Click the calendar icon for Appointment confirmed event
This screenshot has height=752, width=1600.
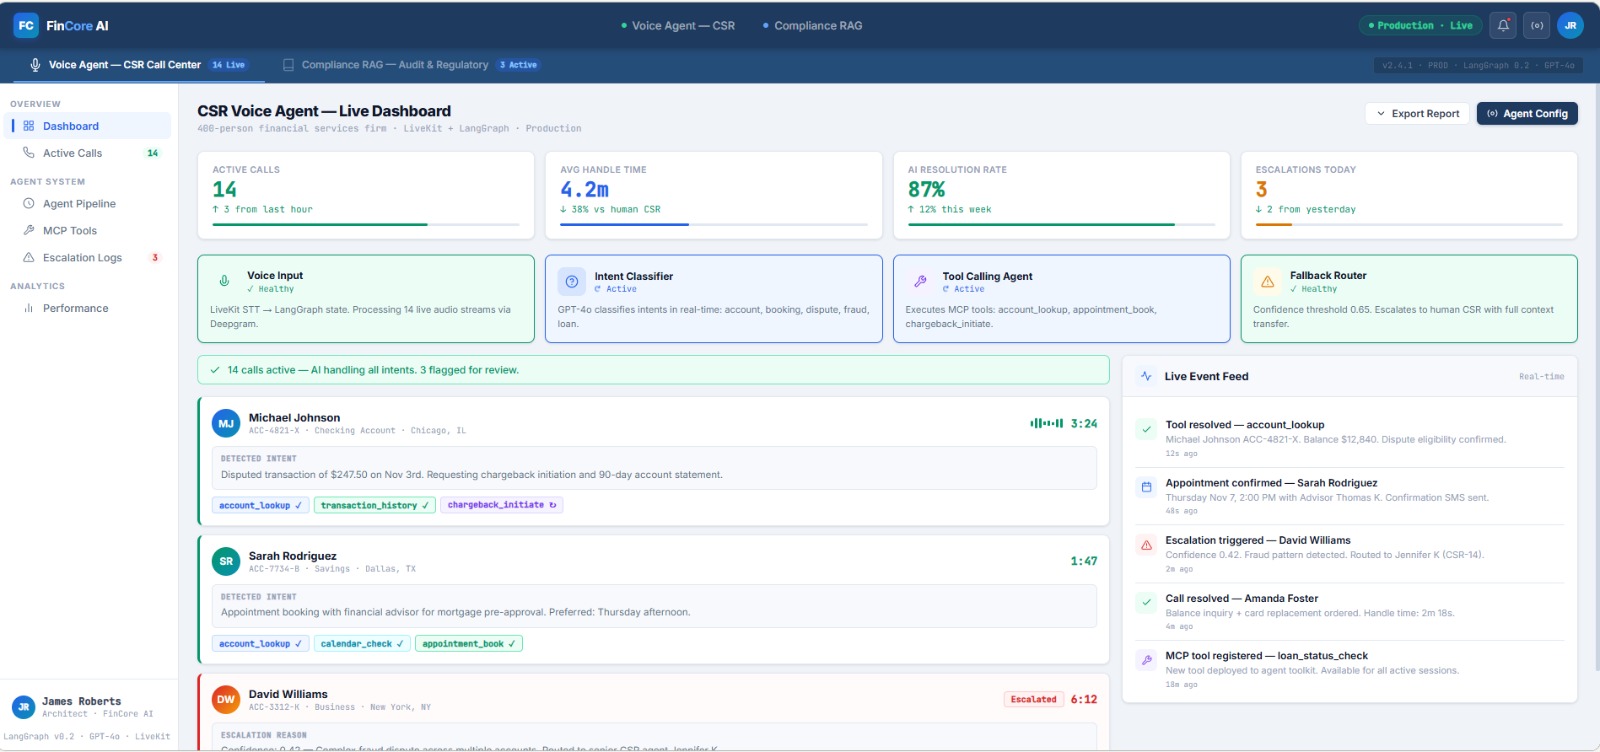coord(1146,487)
